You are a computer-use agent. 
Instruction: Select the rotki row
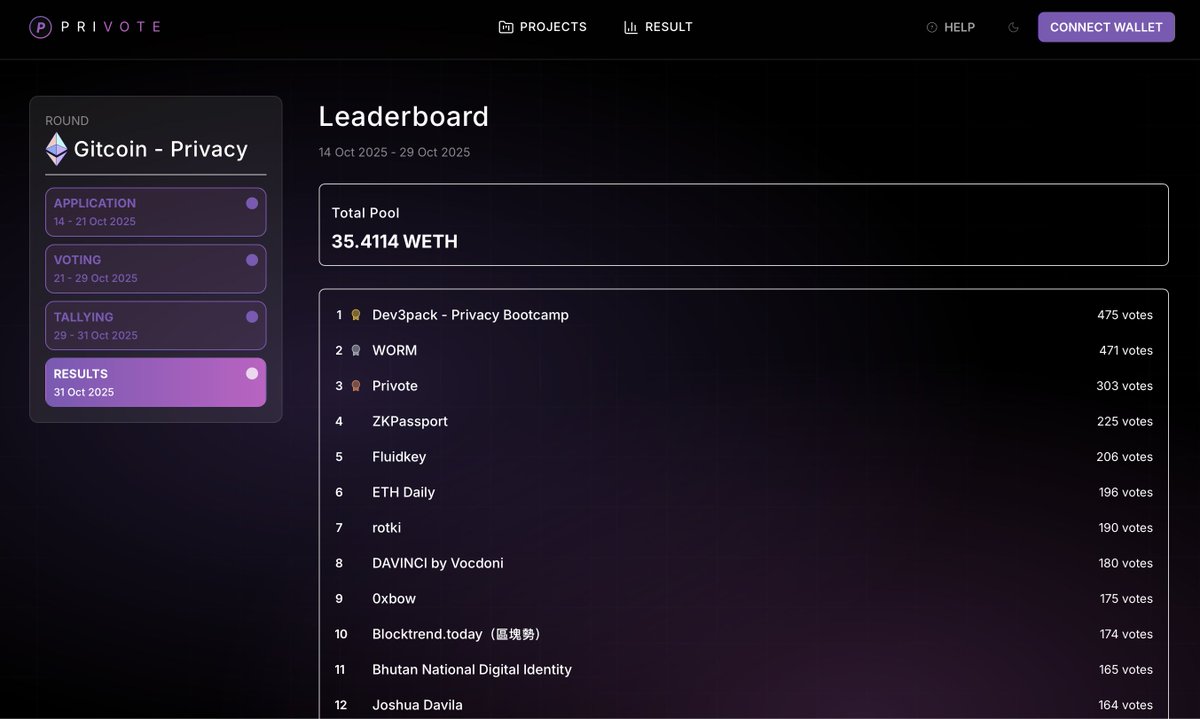pyautogui.click(x=743, y=528)
